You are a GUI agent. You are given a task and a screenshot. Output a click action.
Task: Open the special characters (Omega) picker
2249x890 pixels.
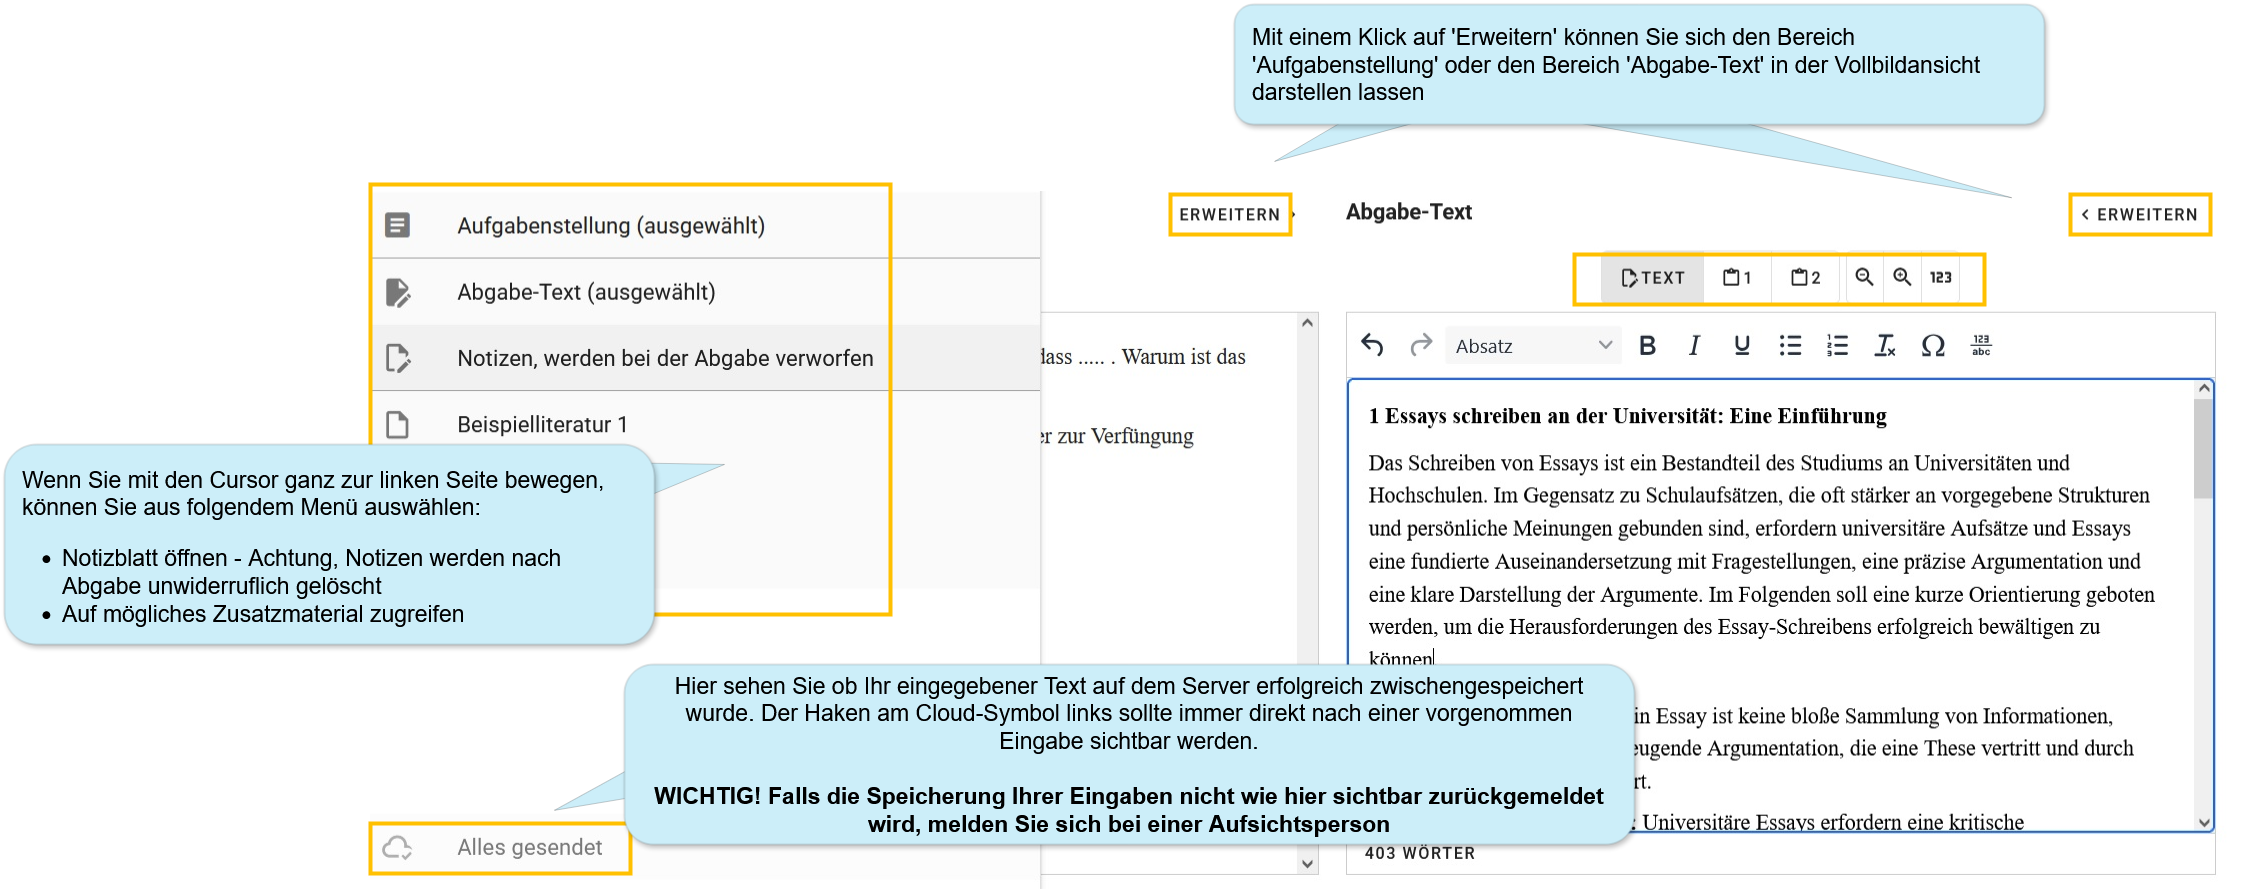(1933, 346)
